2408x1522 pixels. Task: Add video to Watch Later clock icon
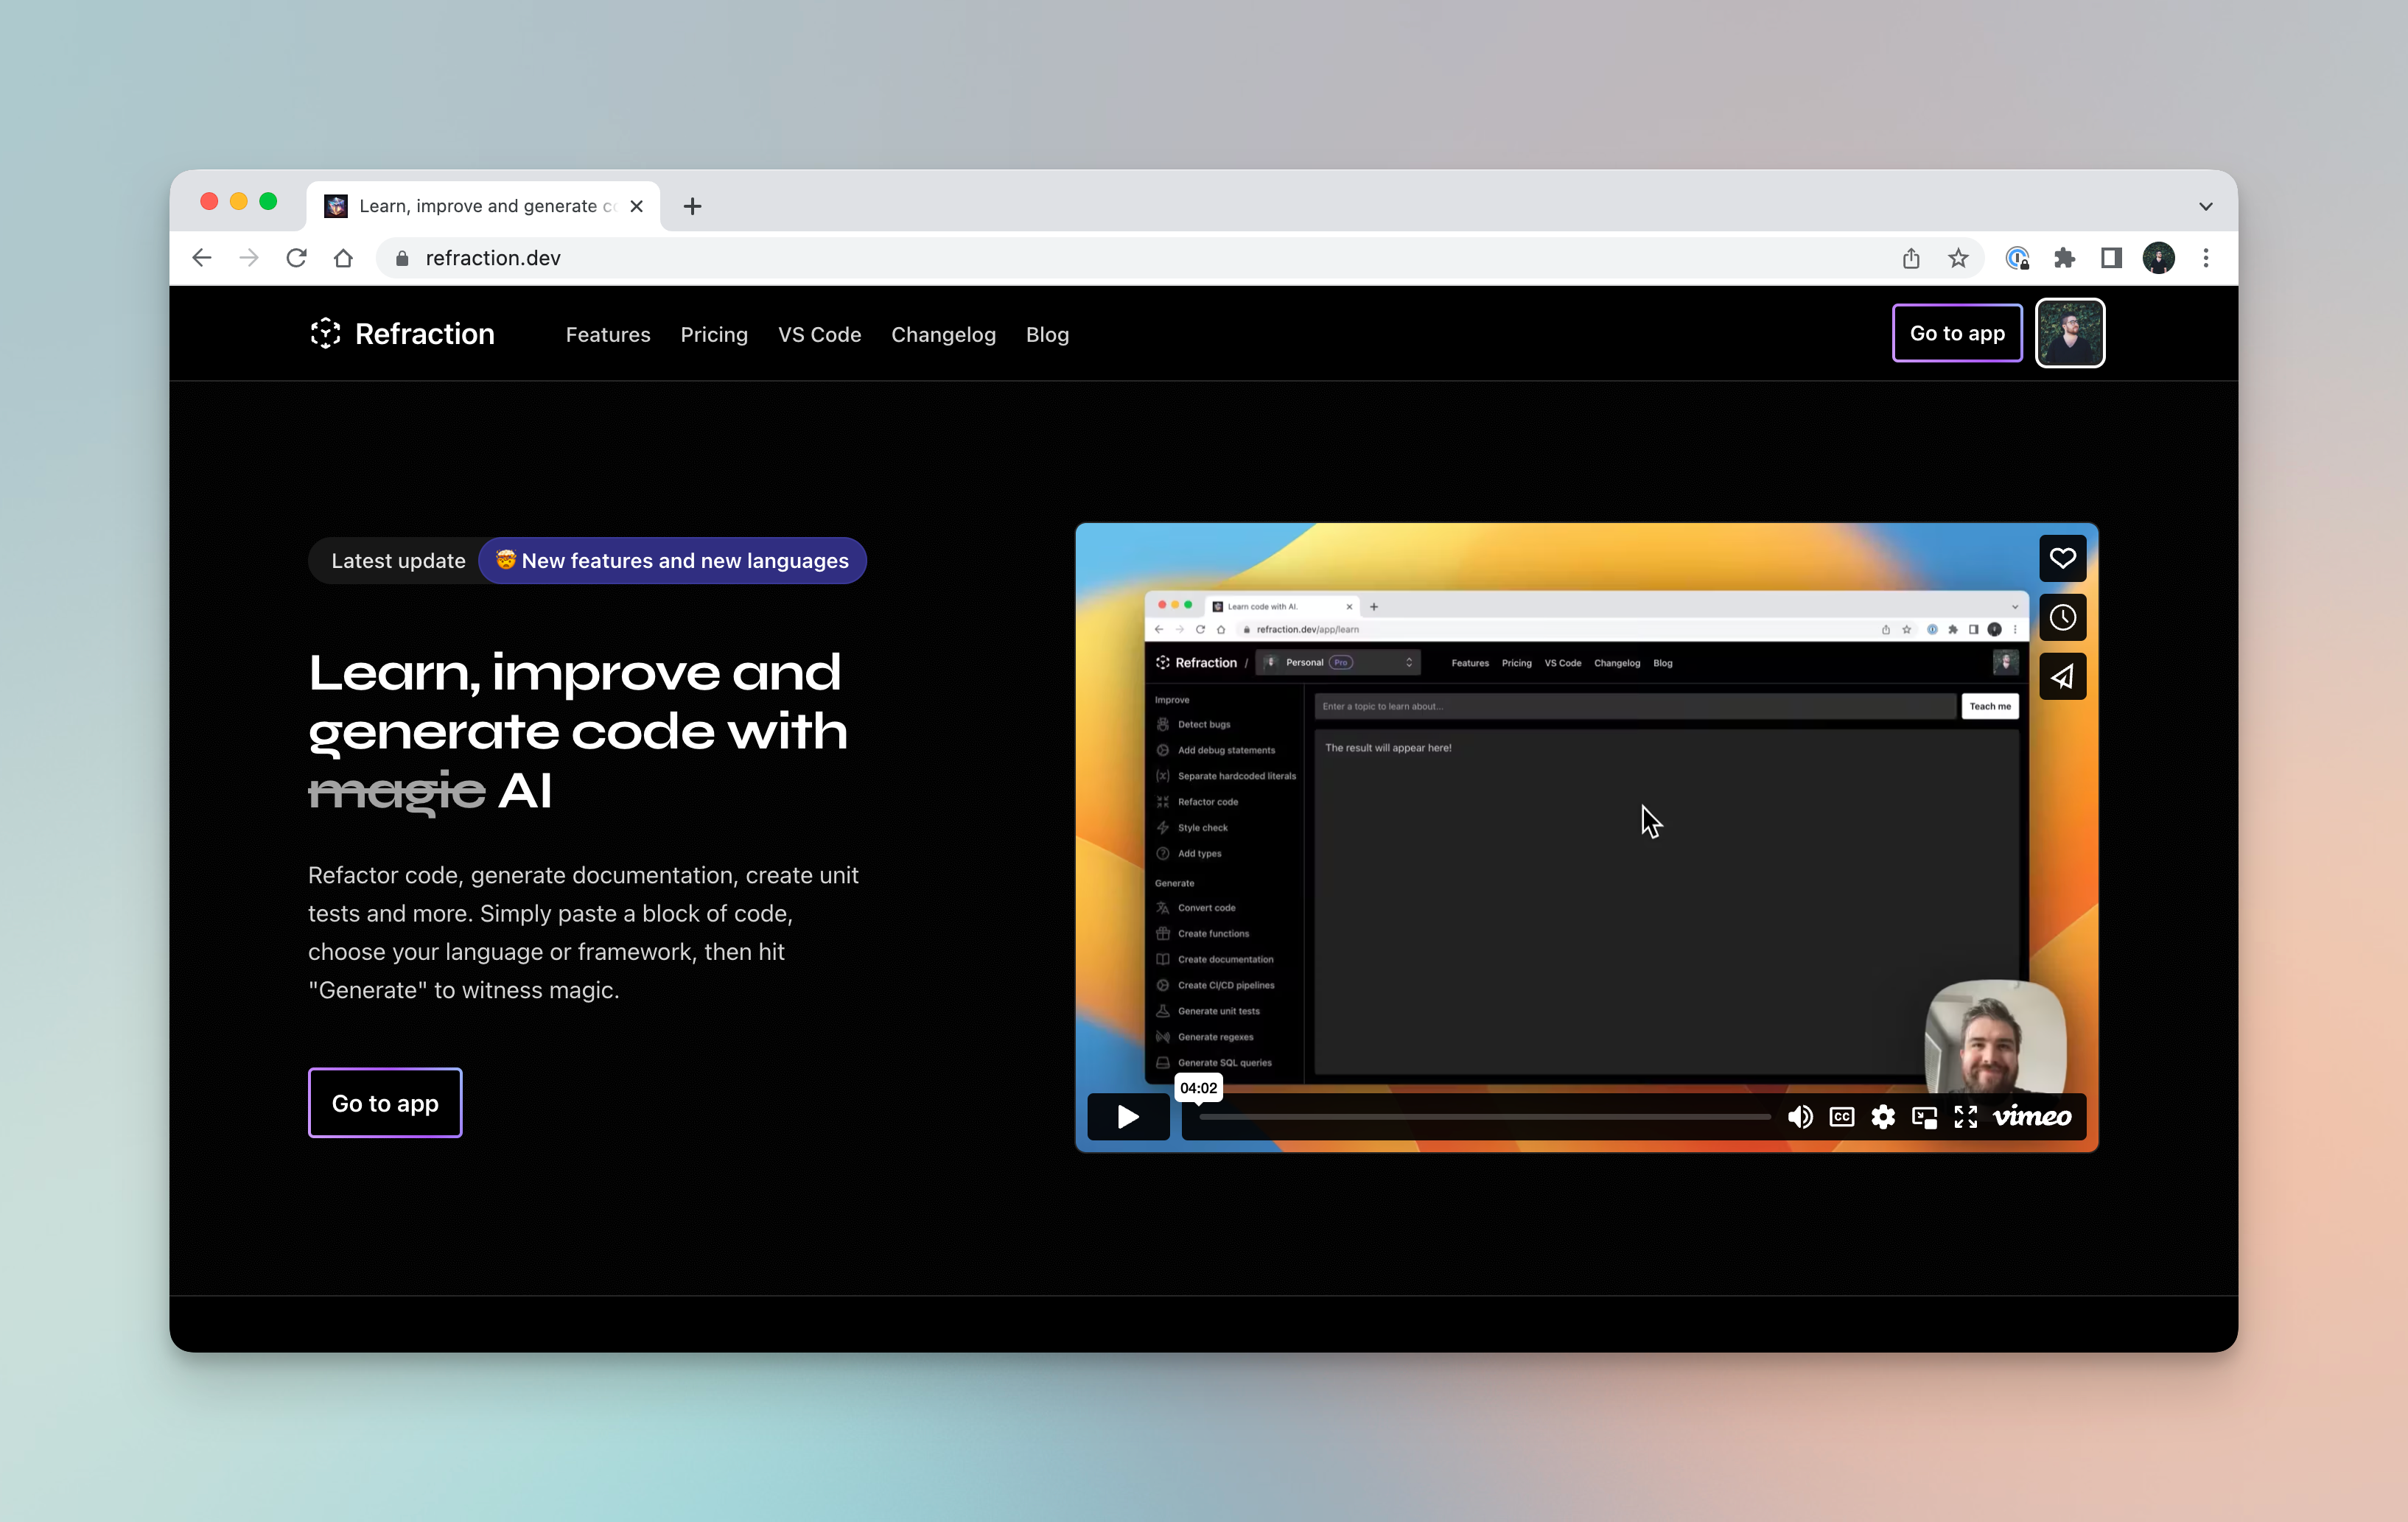click(x=2062, y=617)
